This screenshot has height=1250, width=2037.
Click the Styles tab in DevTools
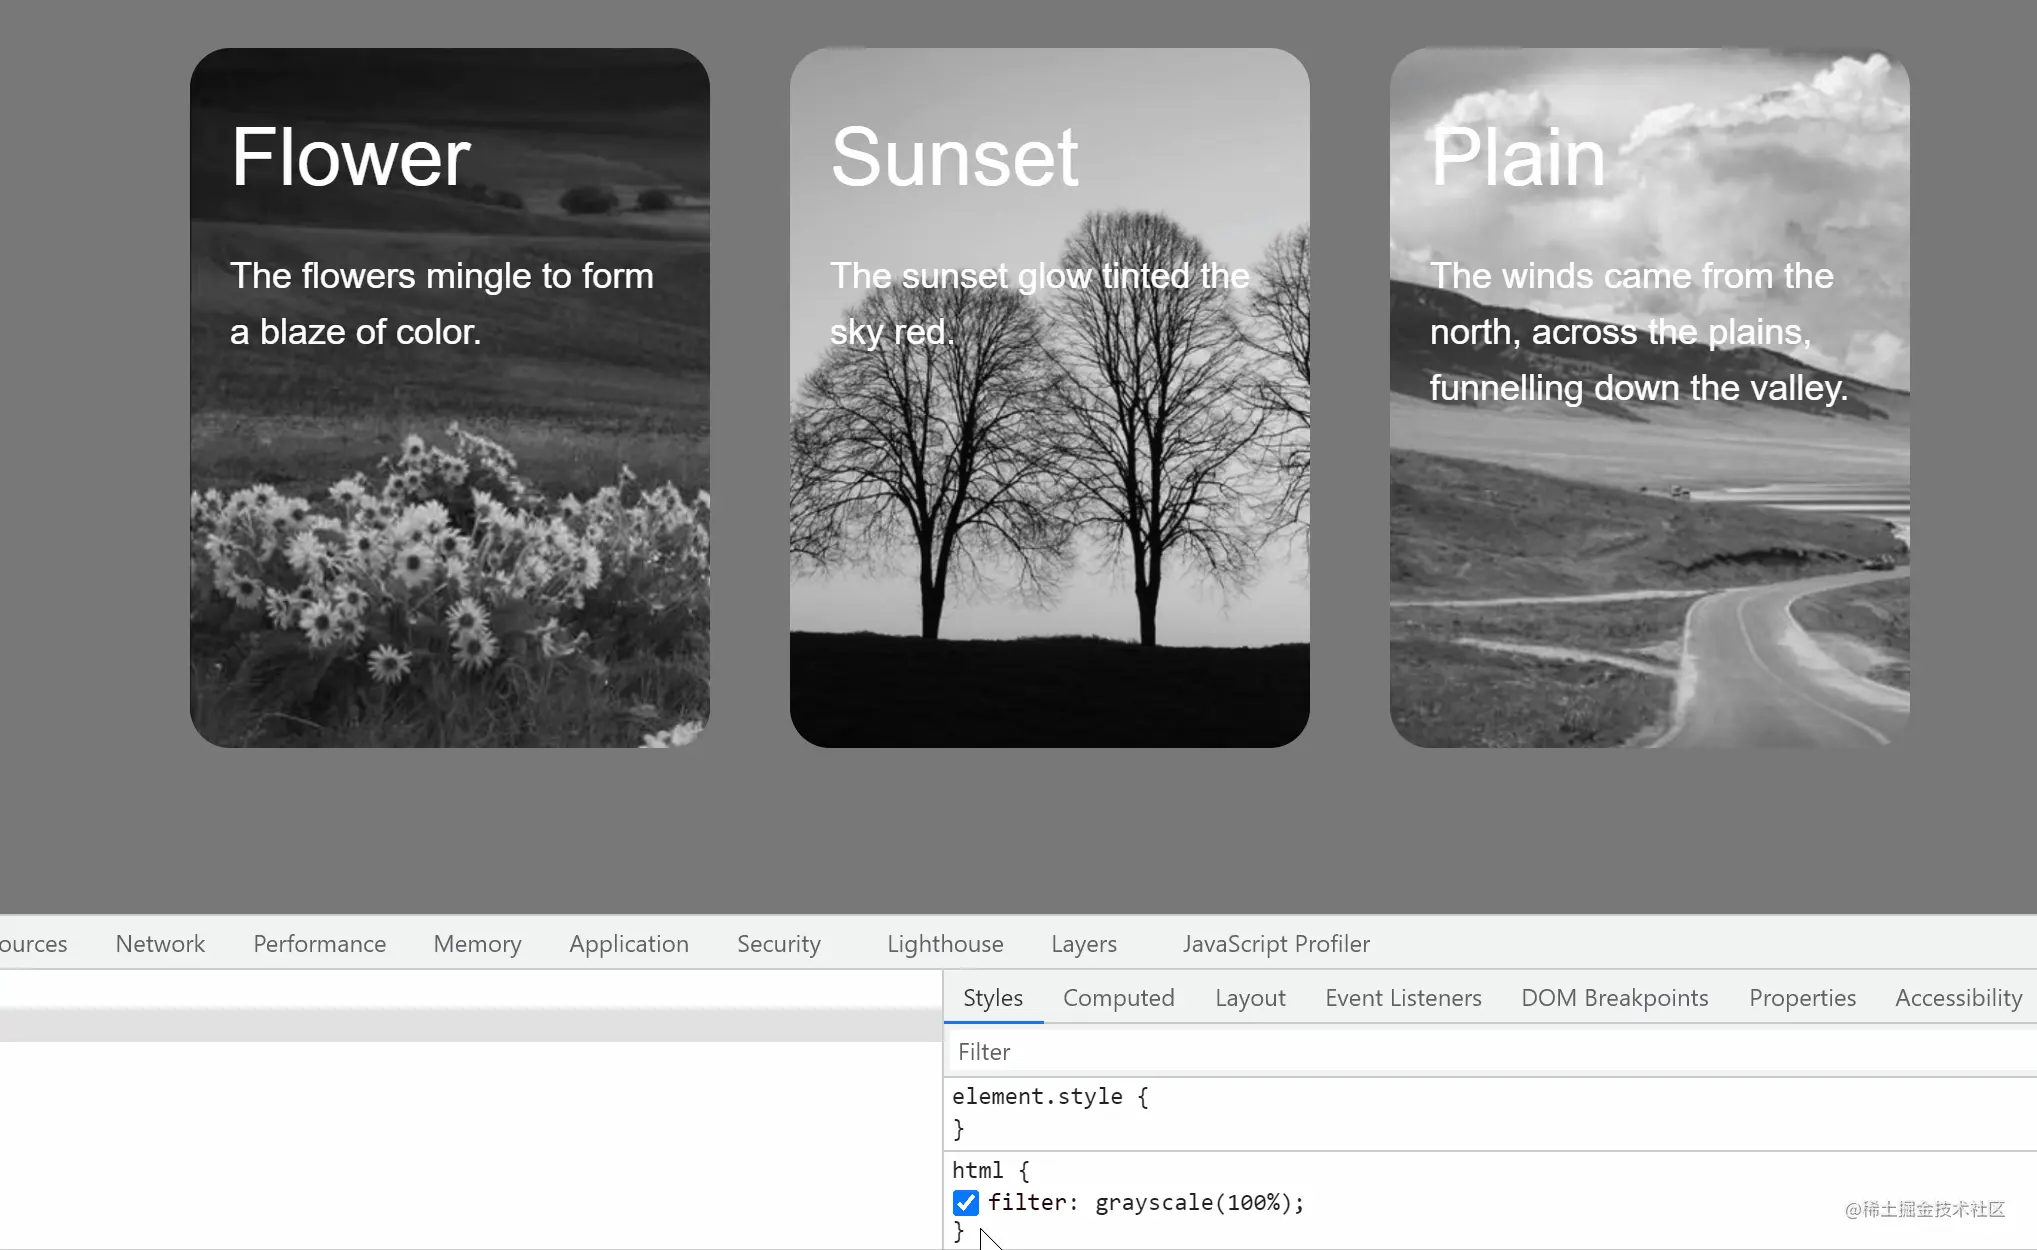coord(992,997)
